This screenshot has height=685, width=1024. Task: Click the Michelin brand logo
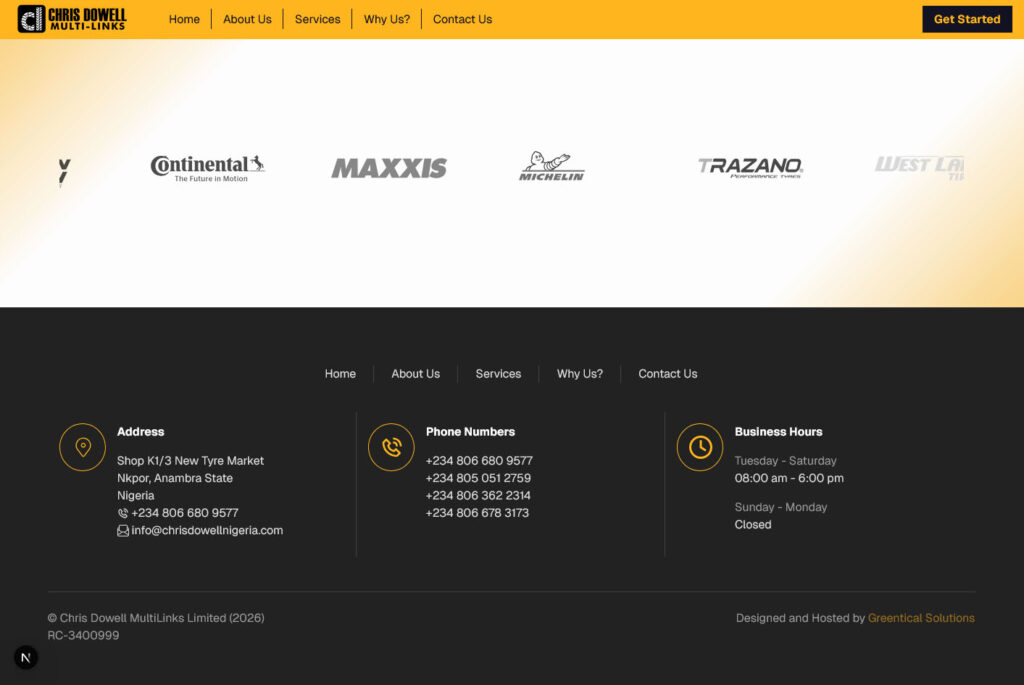click(551, 167)
